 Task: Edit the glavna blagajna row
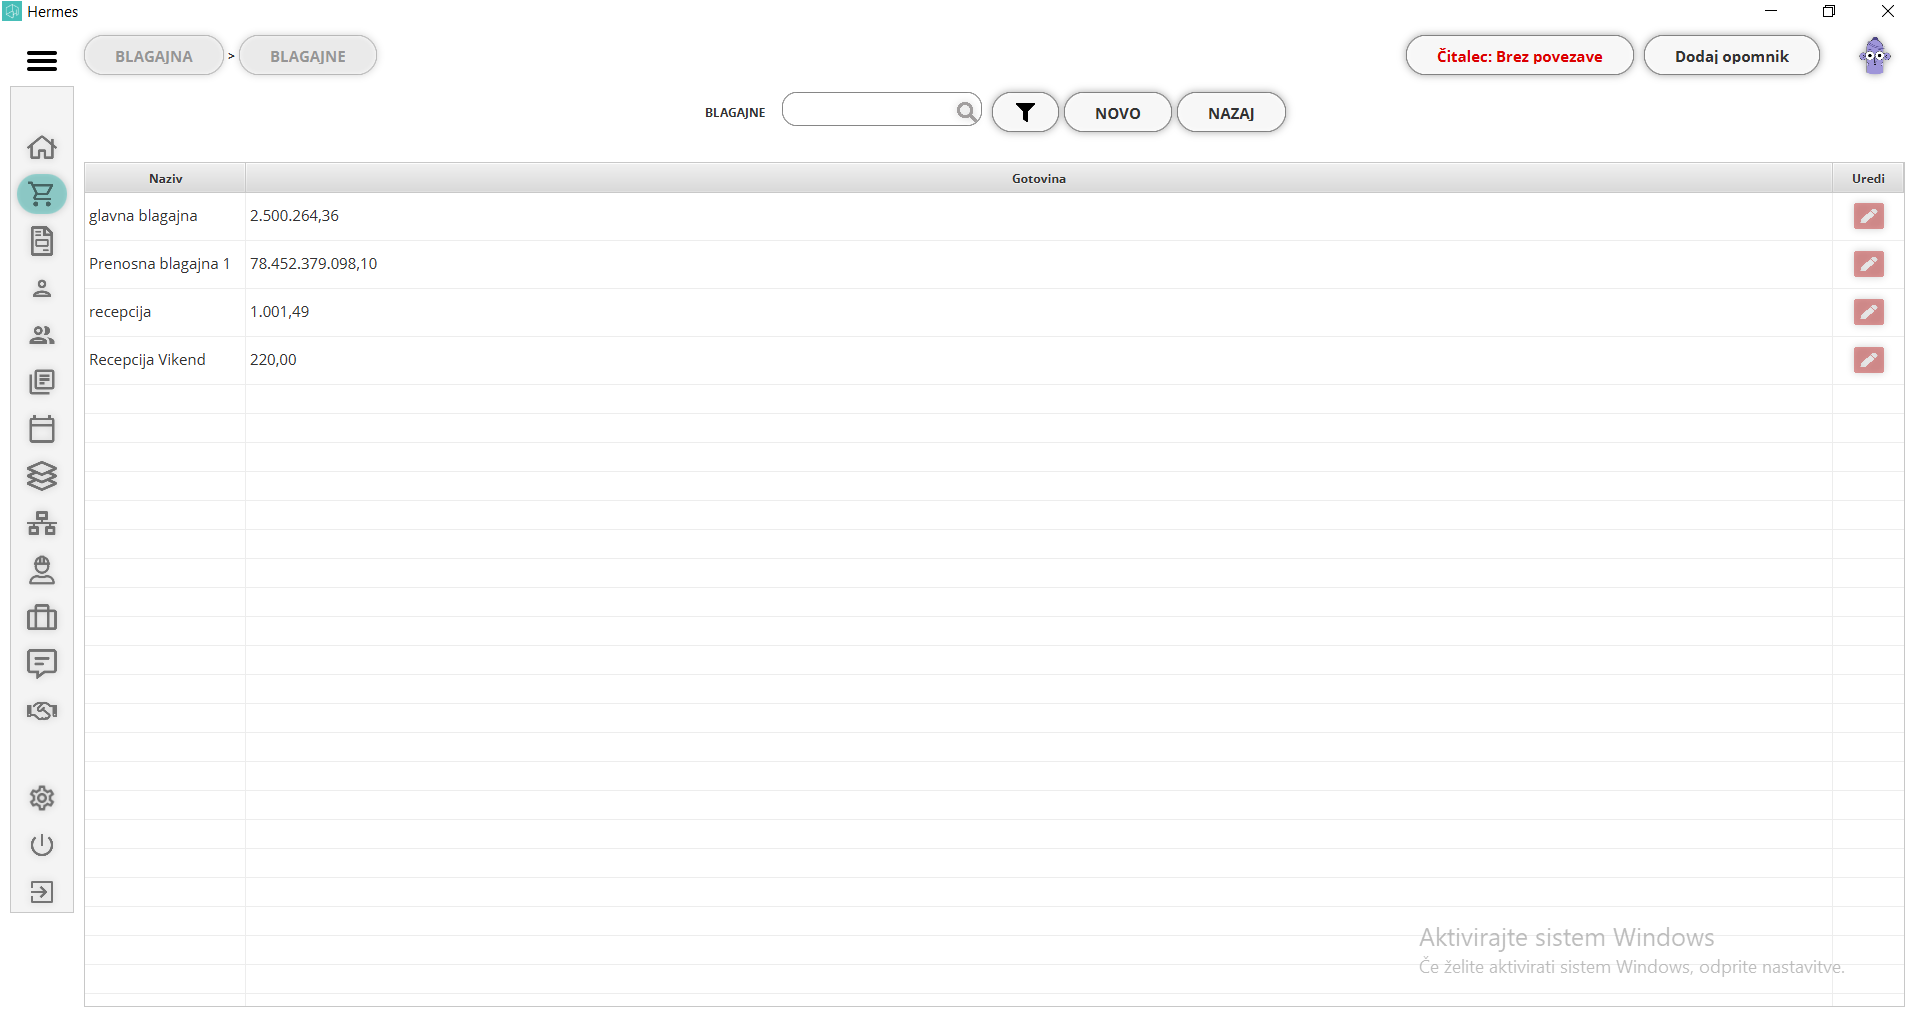click(1868, 216)
